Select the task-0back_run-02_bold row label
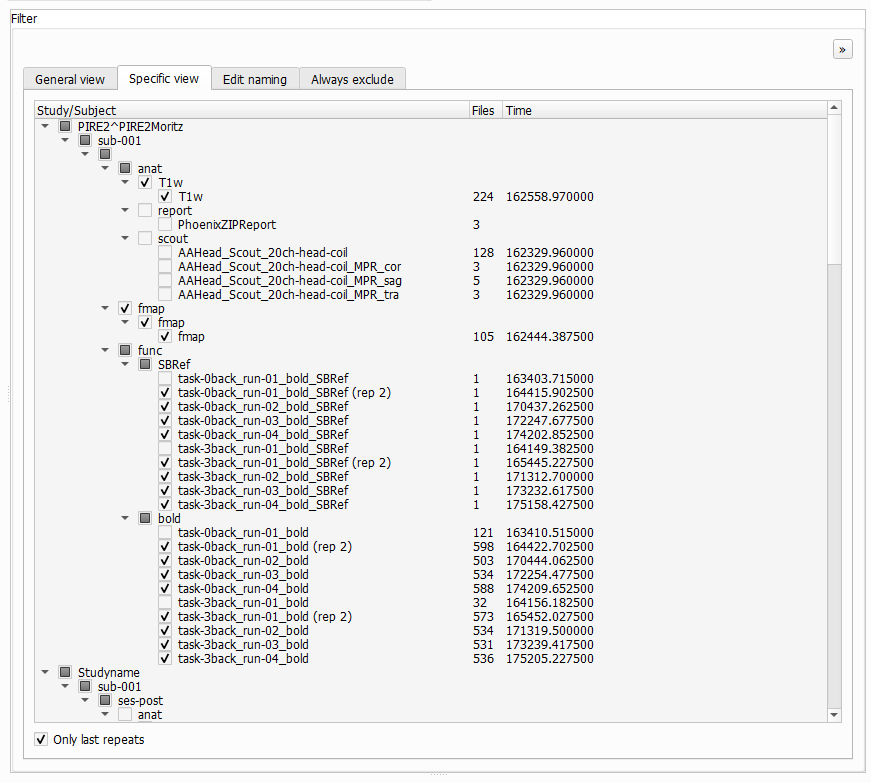Screen dimensions: 871x783 coord(243,560)
